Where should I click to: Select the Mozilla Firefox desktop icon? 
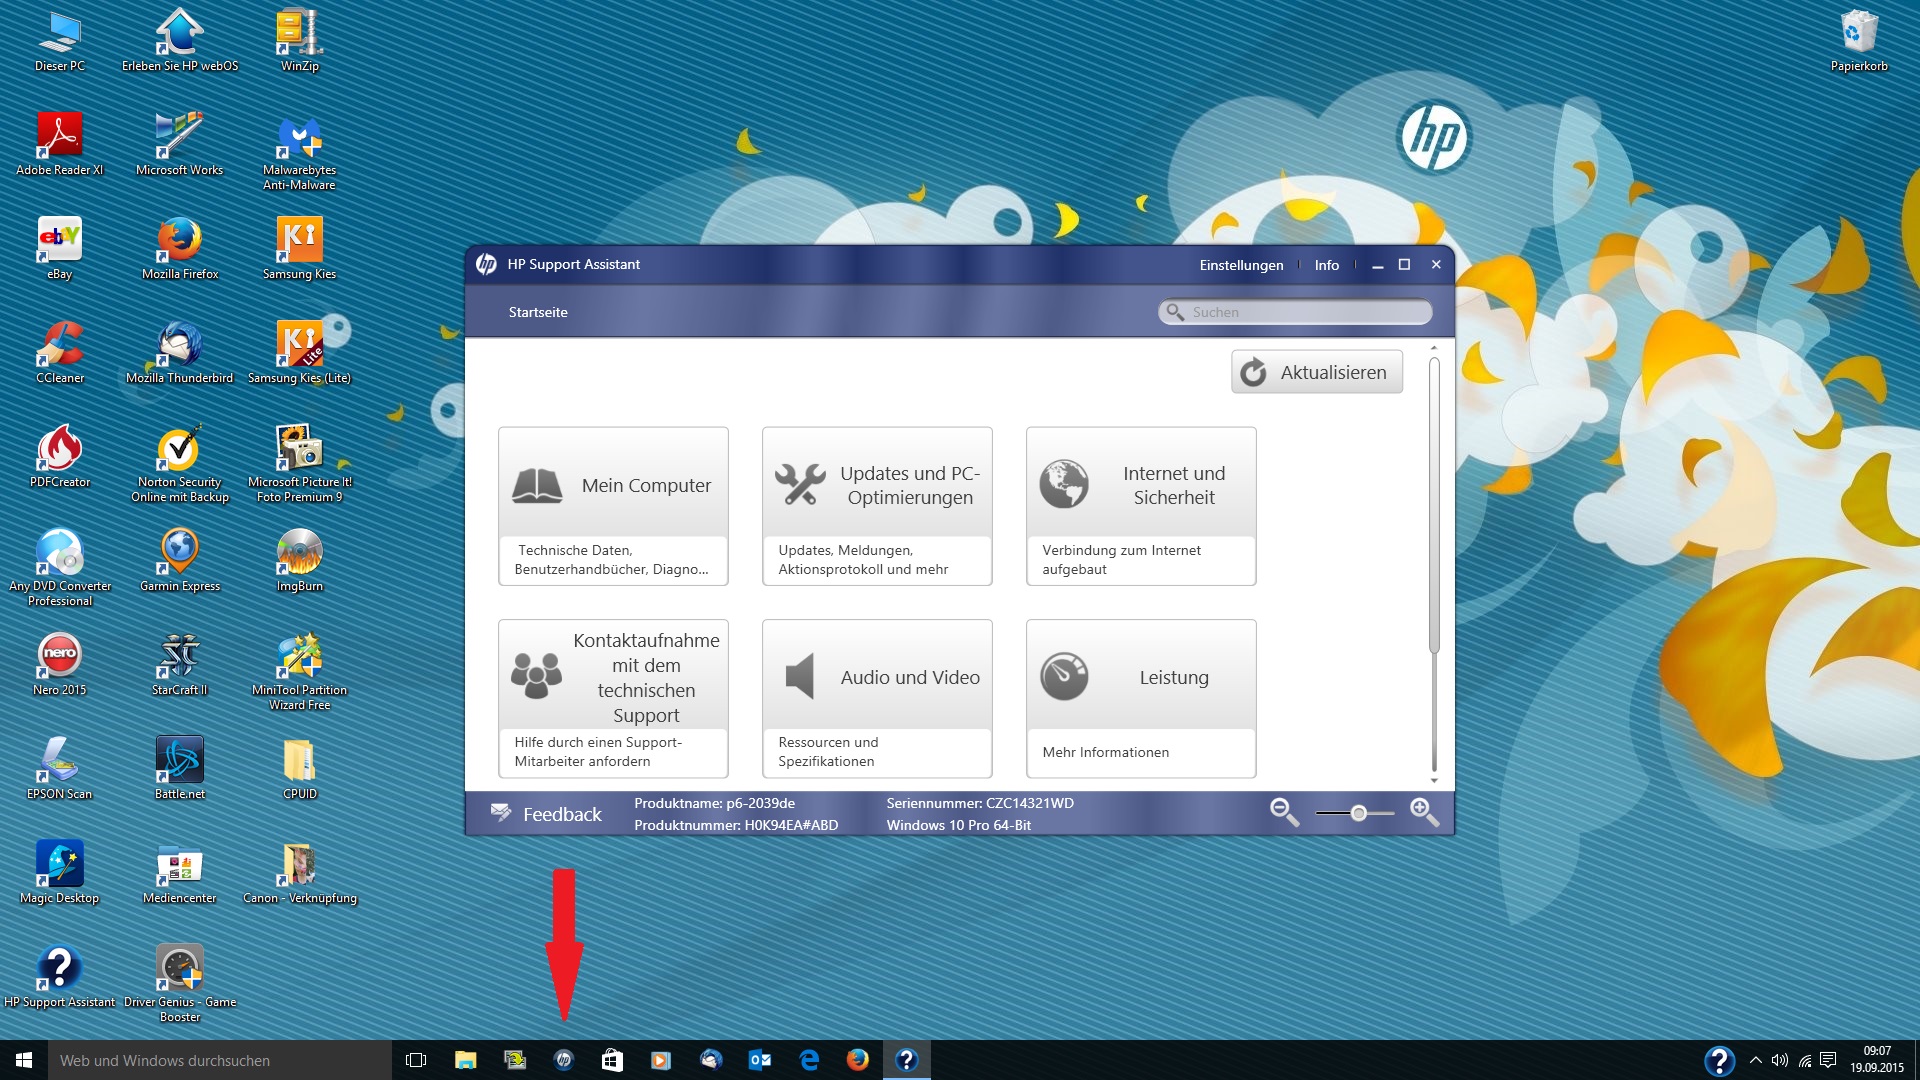click(x=180, y=249)
